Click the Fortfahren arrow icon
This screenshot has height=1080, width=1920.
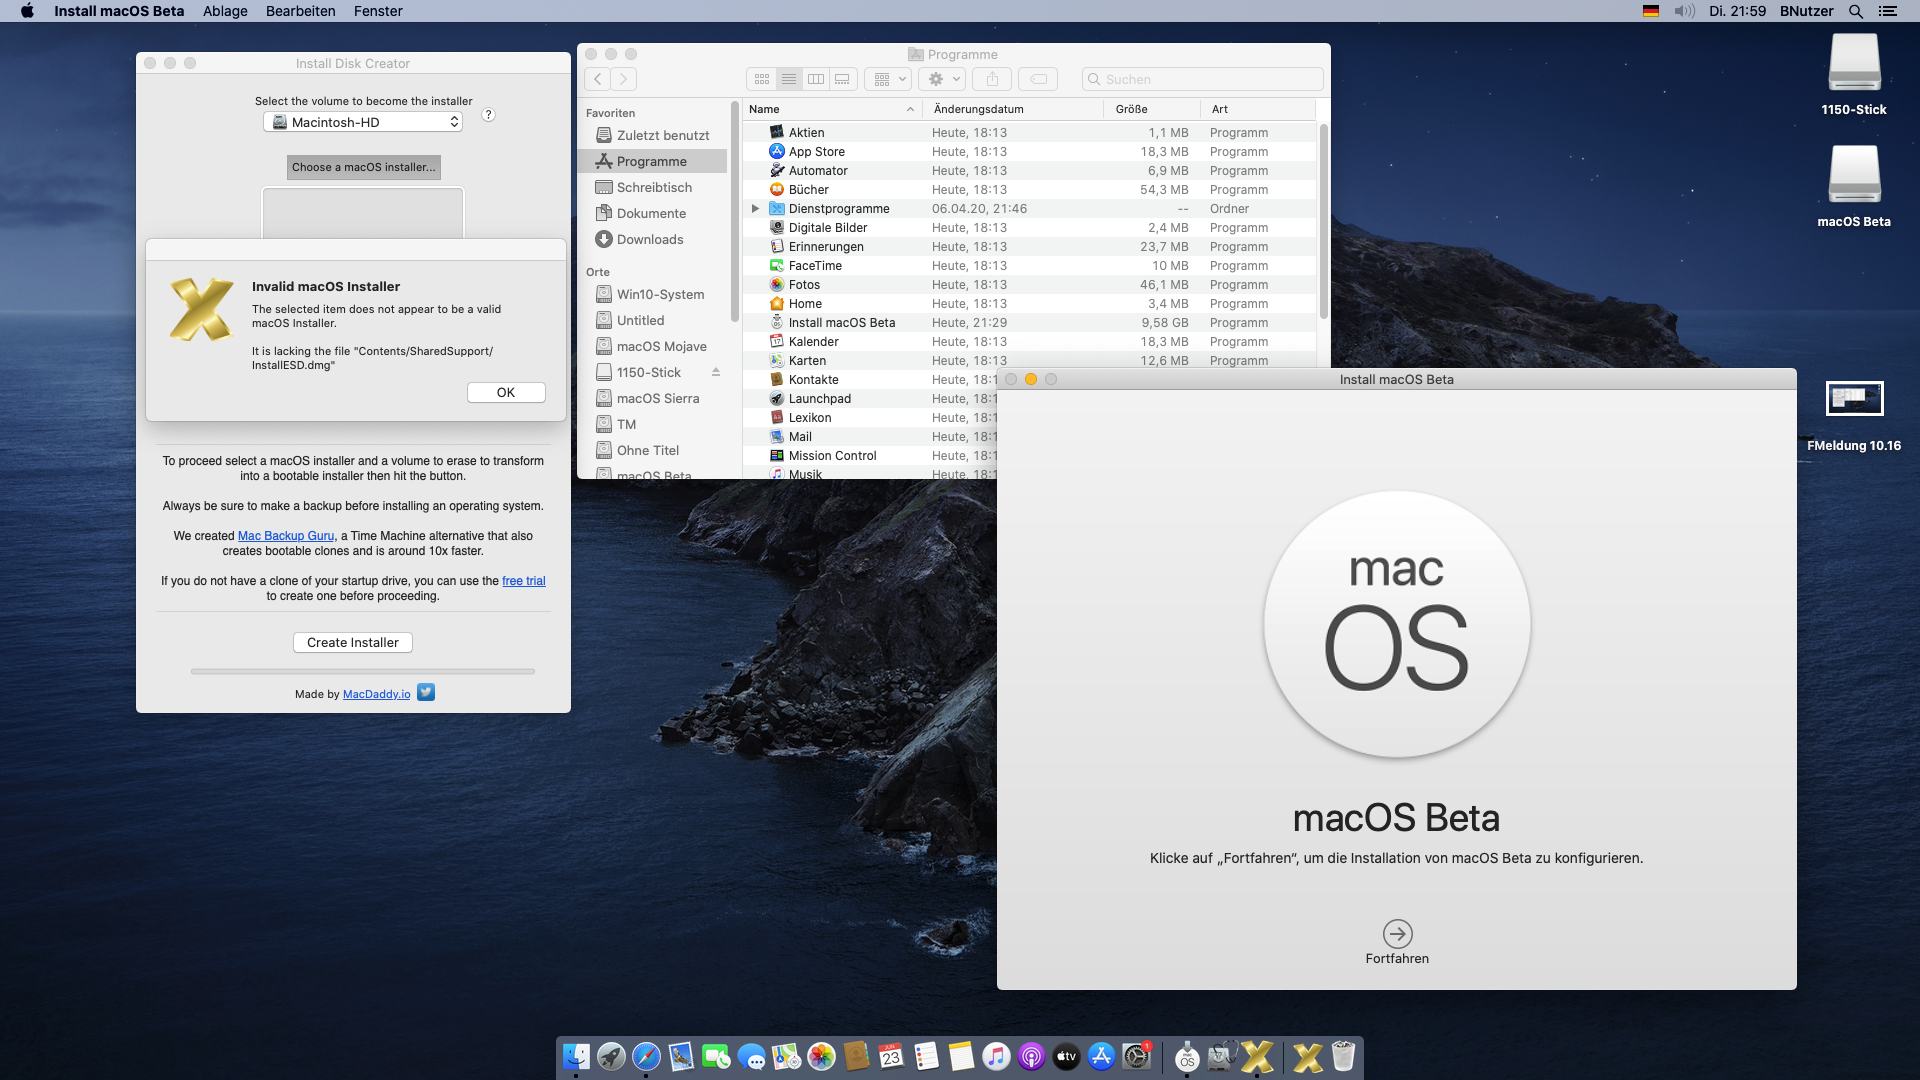(x=1397, y=934)
